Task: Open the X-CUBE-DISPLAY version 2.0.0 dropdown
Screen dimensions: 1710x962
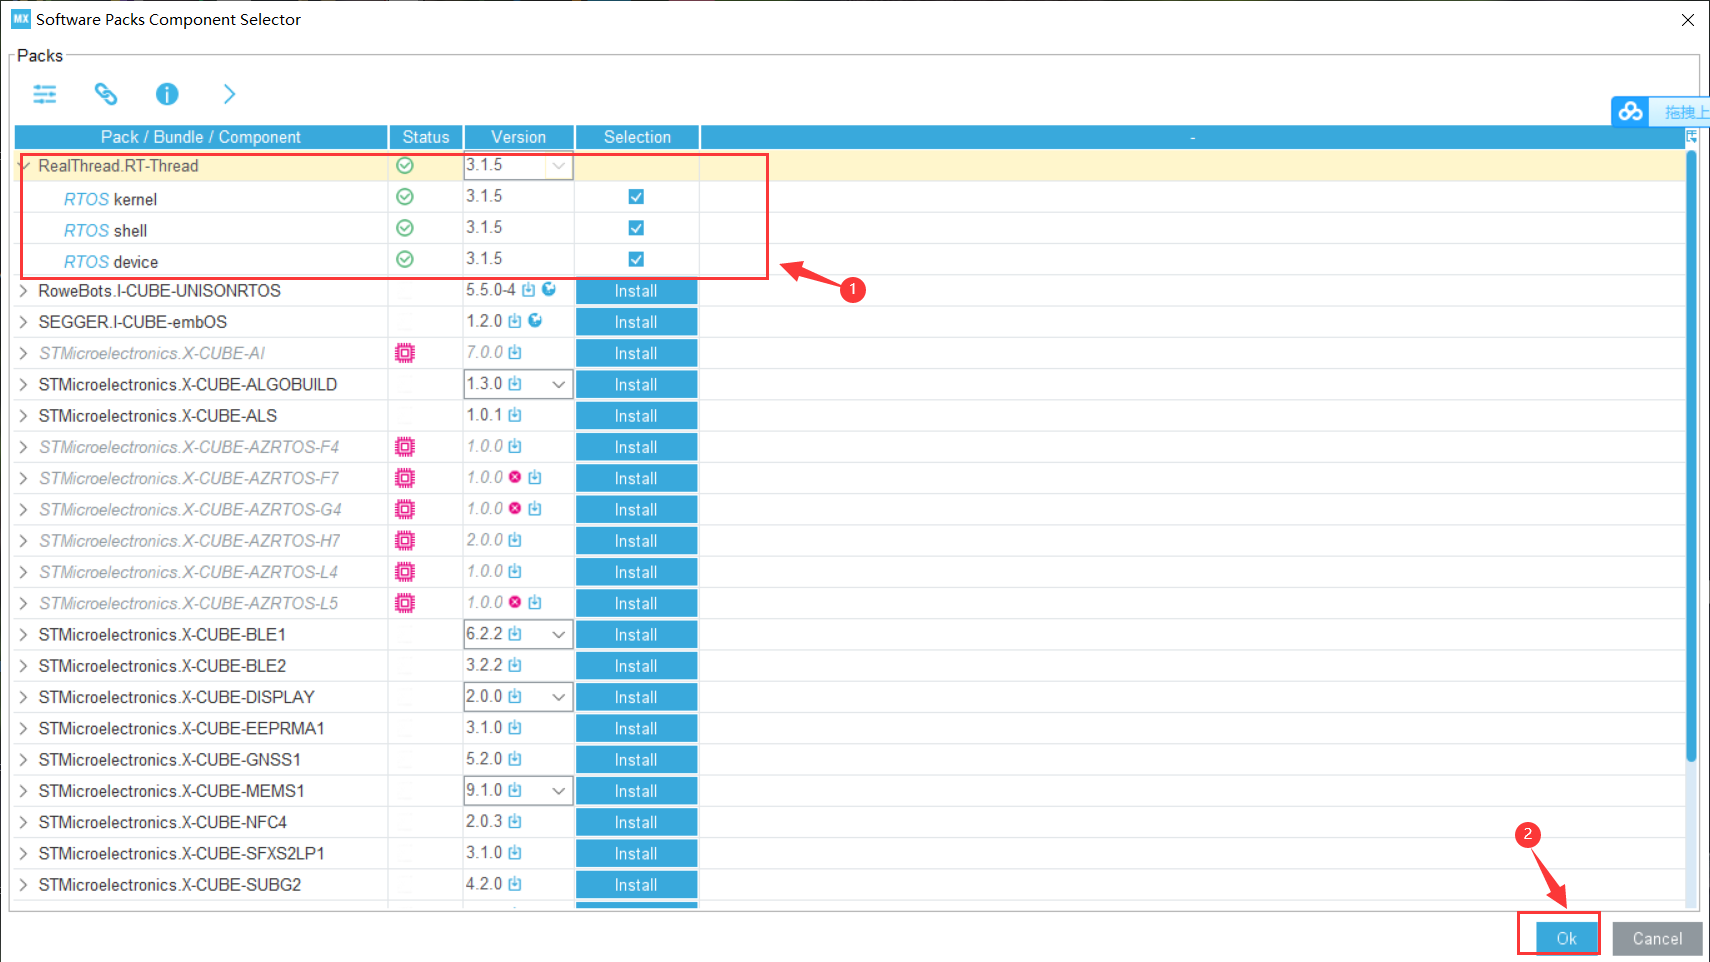Action: pos(559,697)
